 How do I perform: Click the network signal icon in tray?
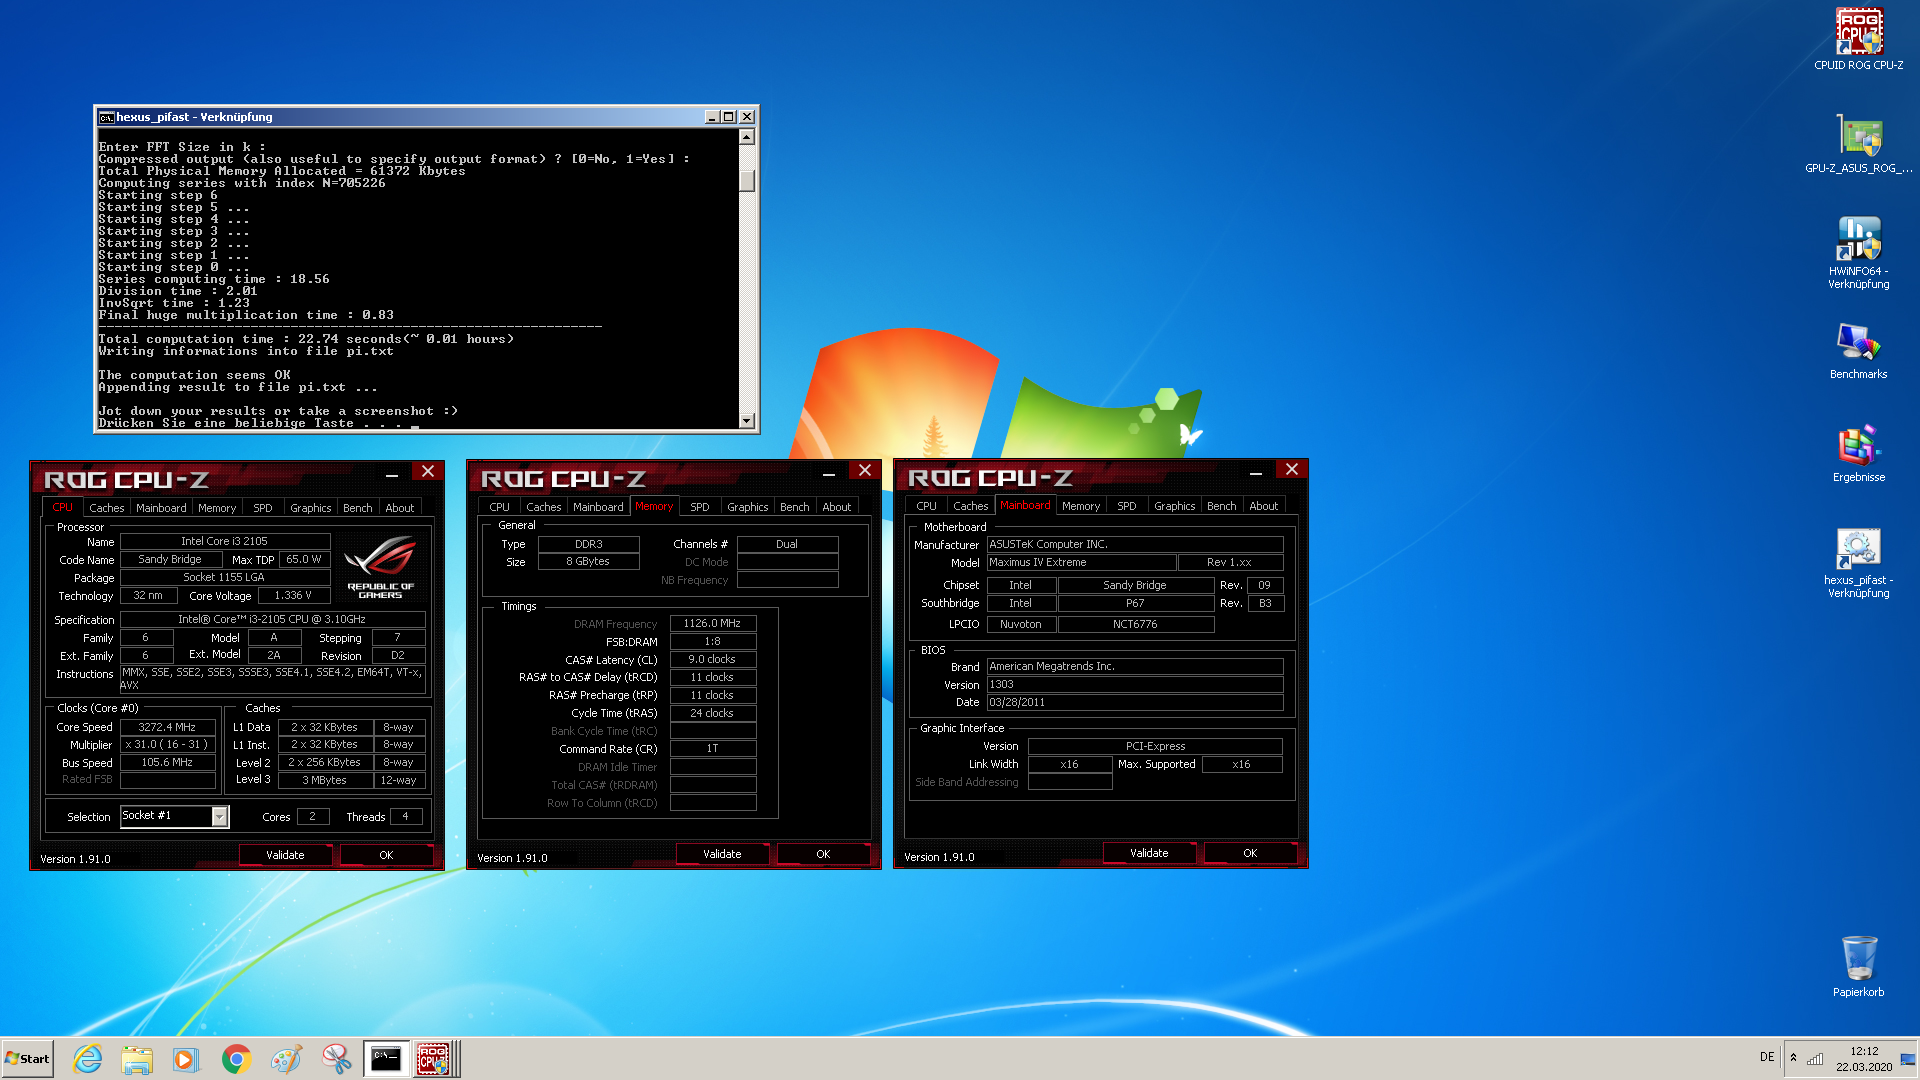pos(1815,1058)
